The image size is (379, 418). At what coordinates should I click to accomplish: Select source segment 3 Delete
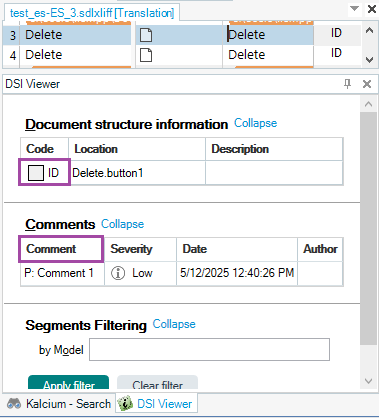click(75, 35)
